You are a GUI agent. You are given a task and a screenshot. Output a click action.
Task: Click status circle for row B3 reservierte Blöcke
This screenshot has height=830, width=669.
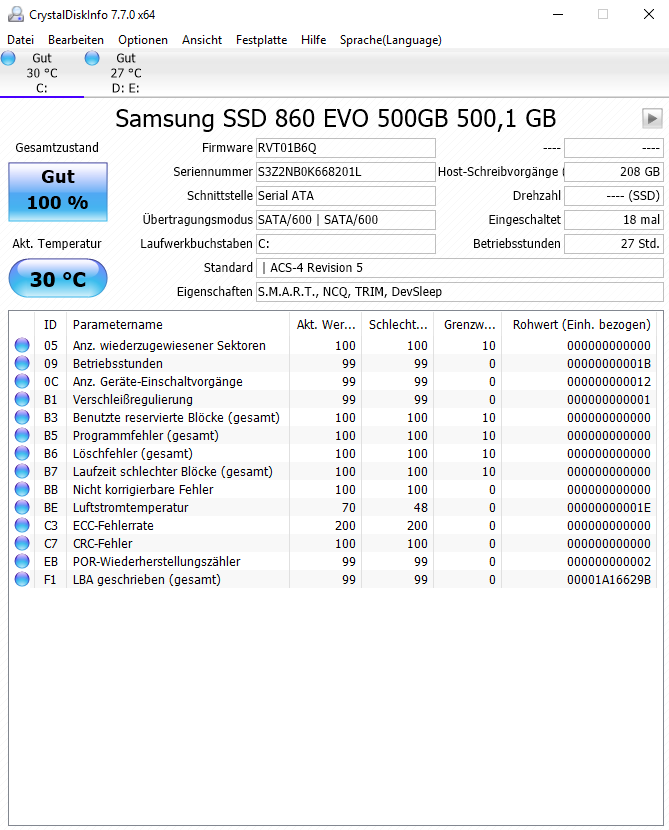[x=22, y=417]
